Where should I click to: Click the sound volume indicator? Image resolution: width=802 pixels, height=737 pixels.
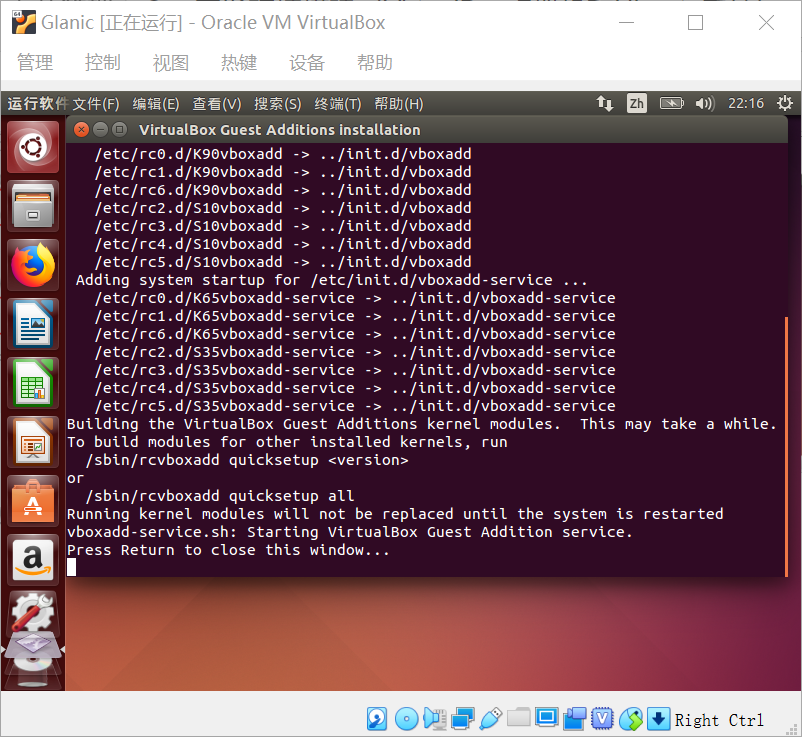[x=705, y=104]
